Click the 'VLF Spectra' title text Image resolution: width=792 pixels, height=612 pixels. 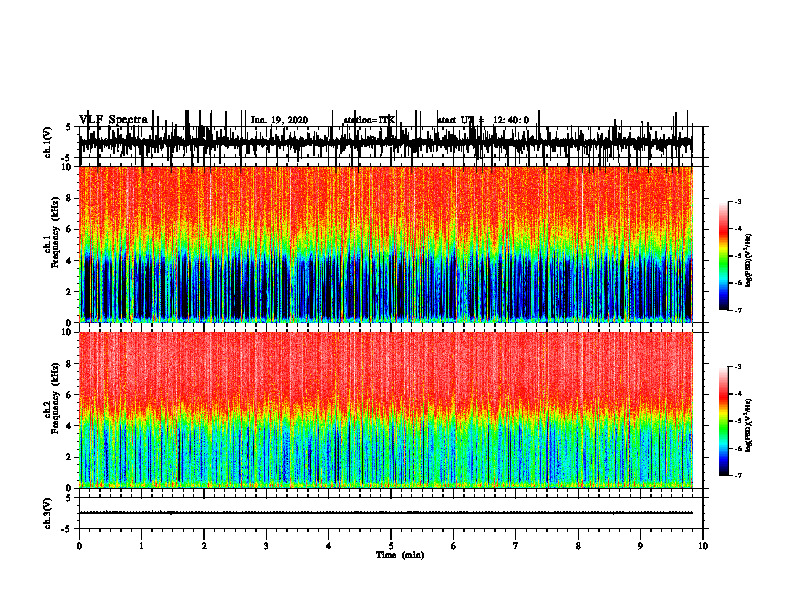pyautogui.click(x=113, y=120)
